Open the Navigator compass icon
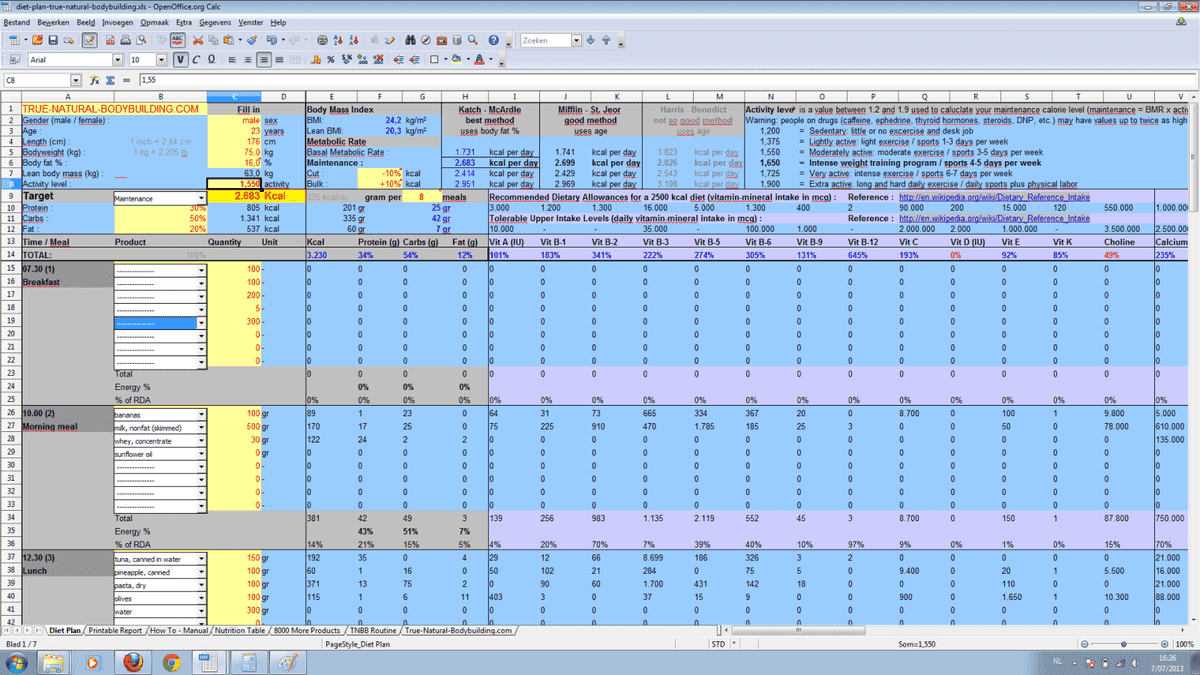The image size is (1200, 675). point(427,40)
